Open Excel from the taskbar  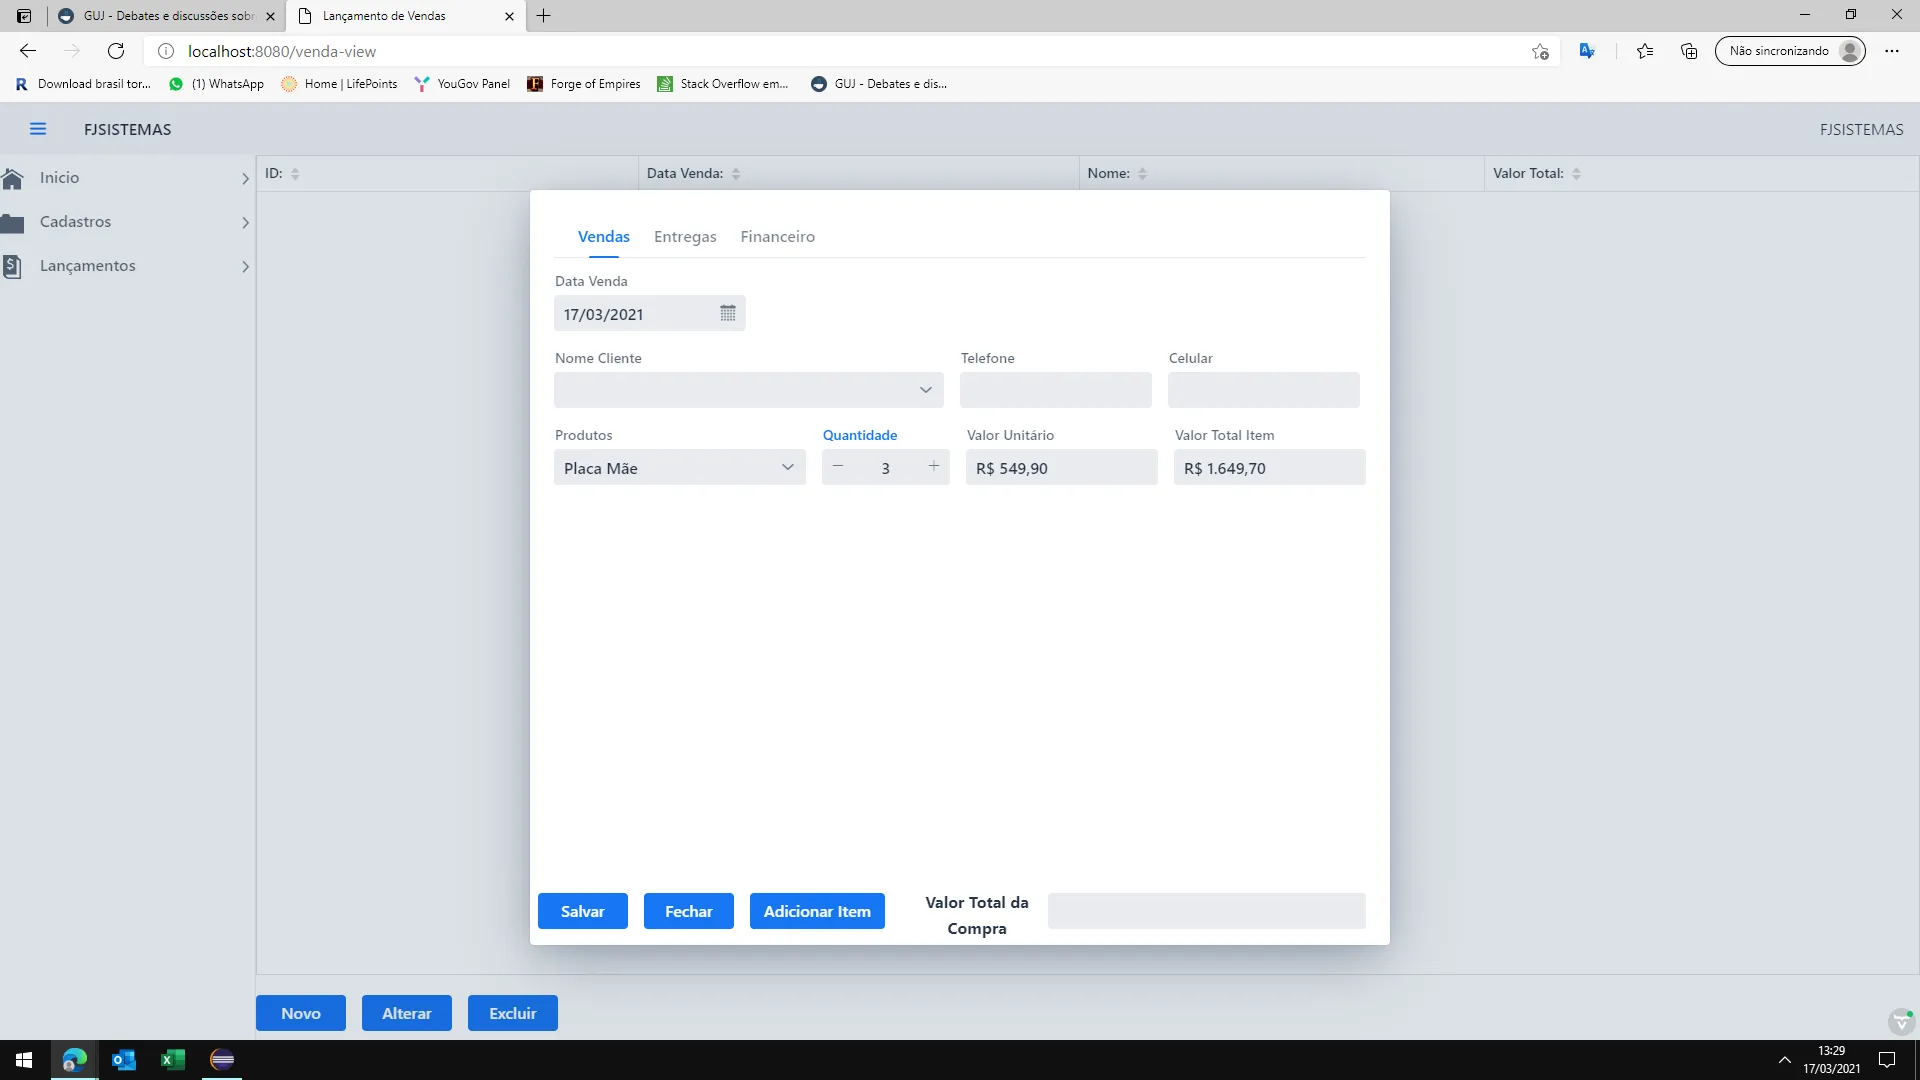[172, 1060]
